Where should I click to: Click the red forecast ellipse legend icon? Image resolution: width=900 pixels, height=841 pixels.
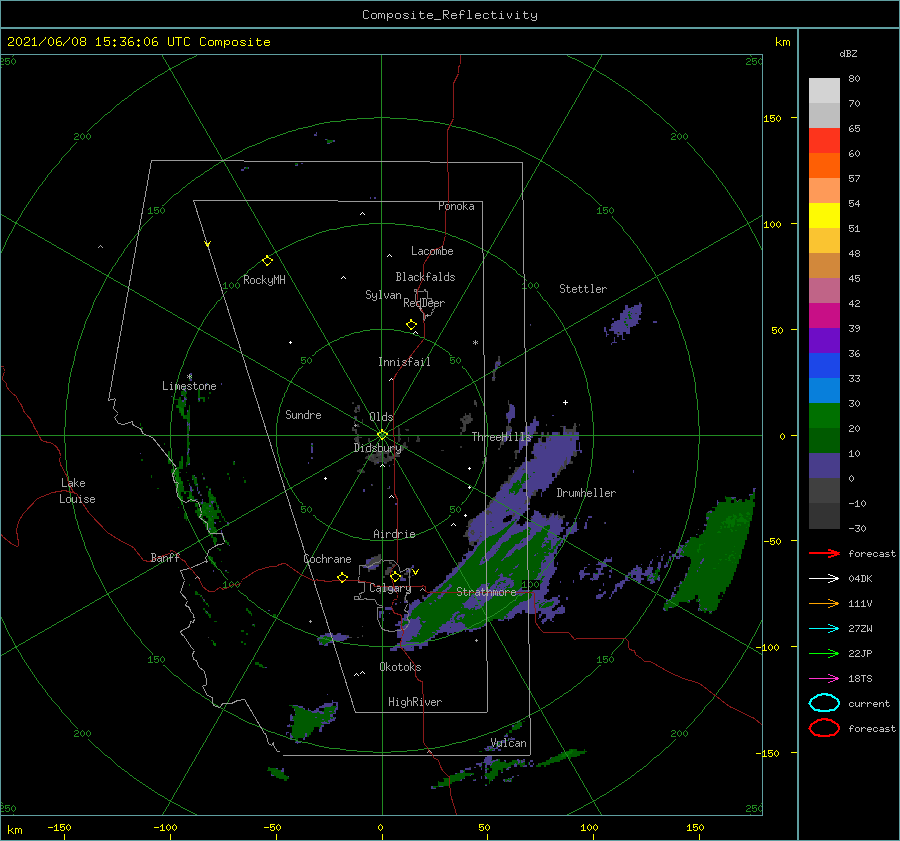824,728
